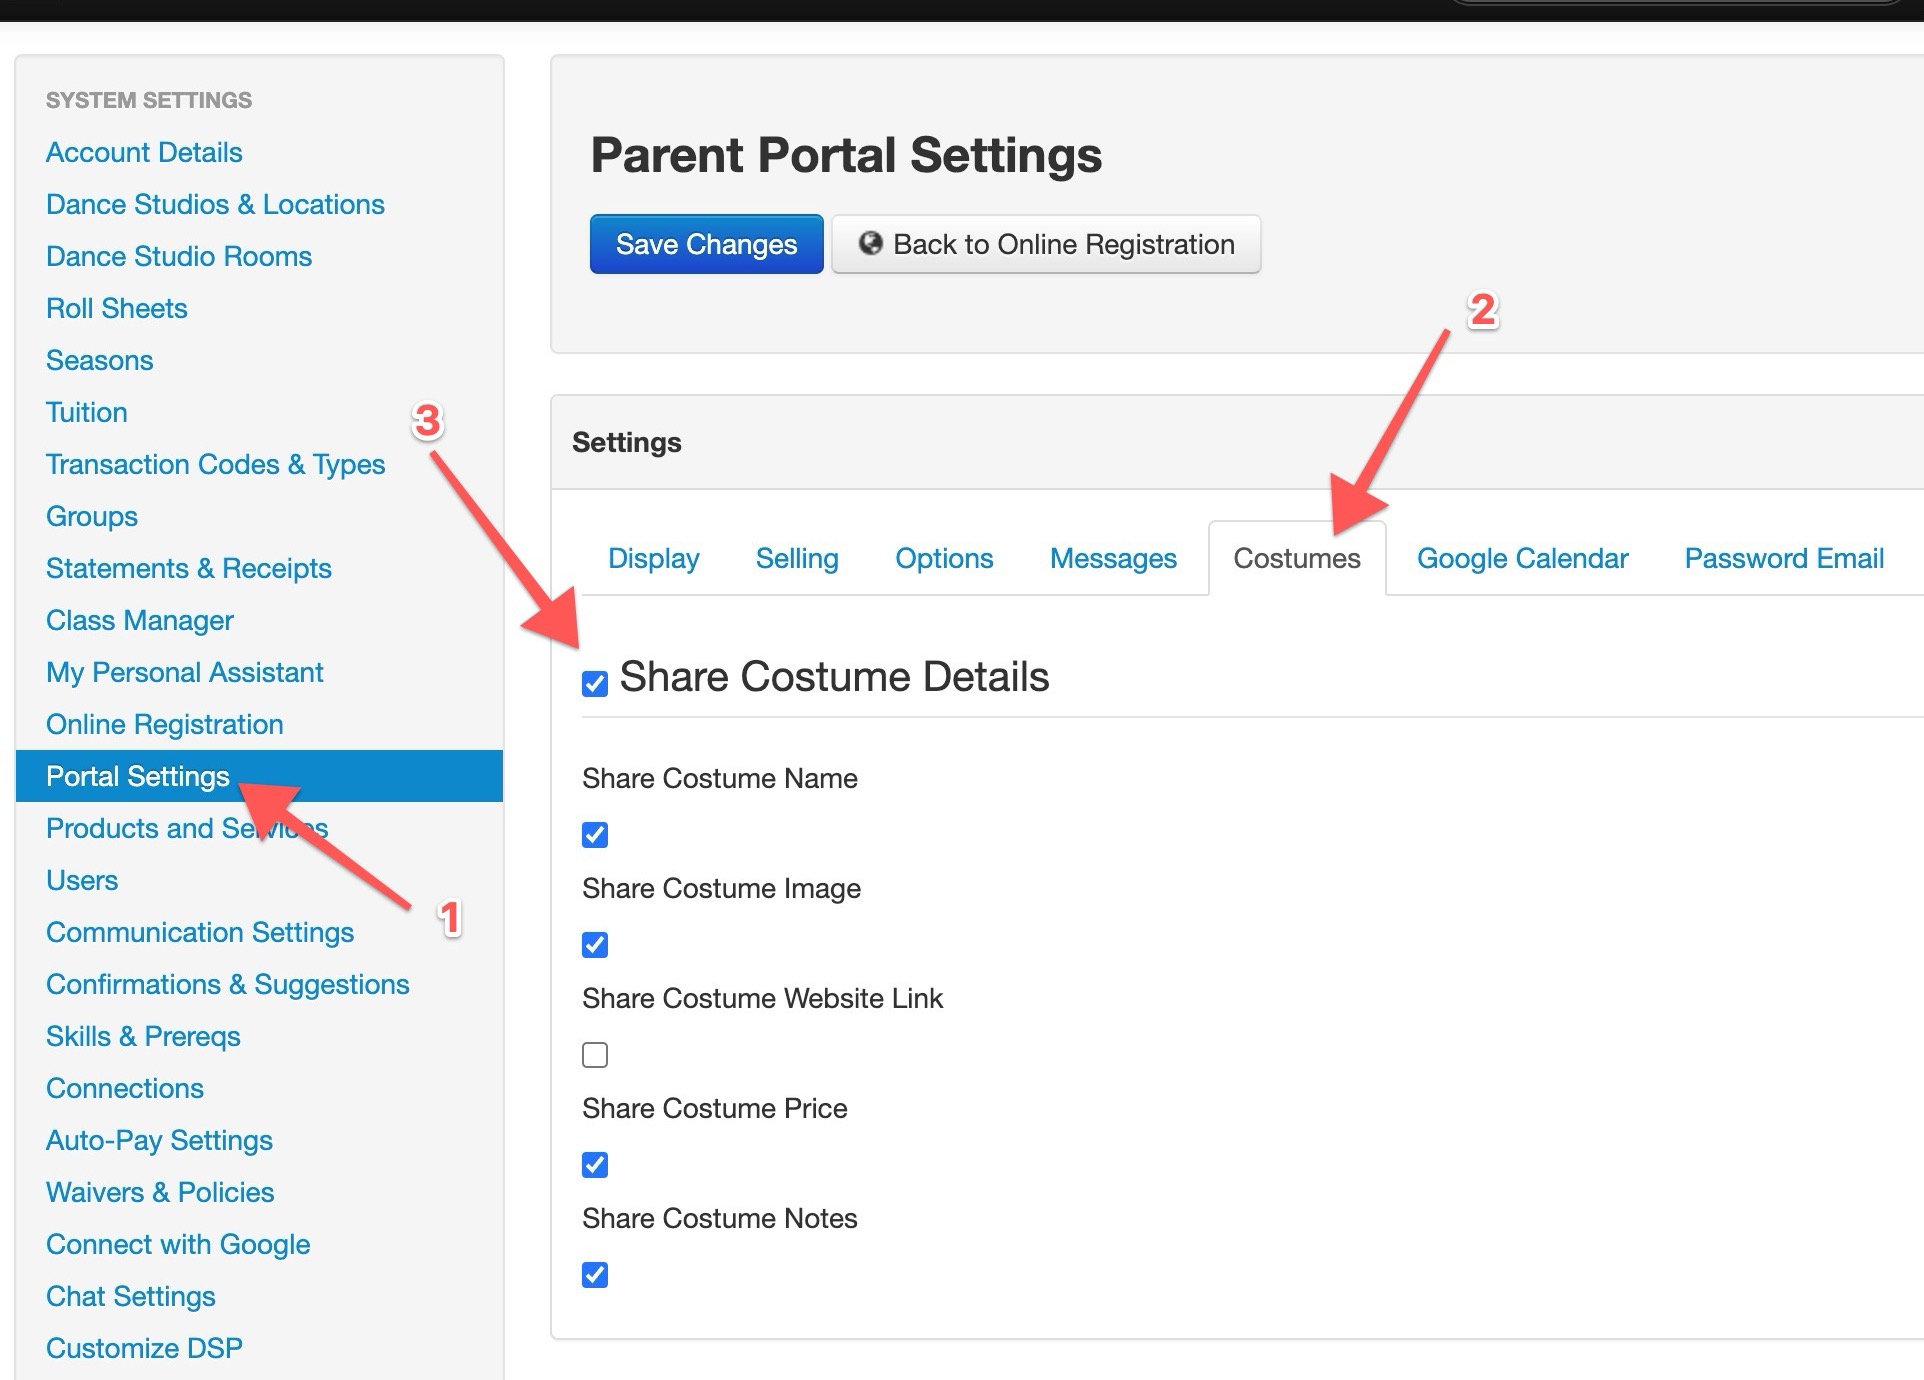Go to Waivers & Policies
The image size is (1924, 1380).
[160, 1192]
